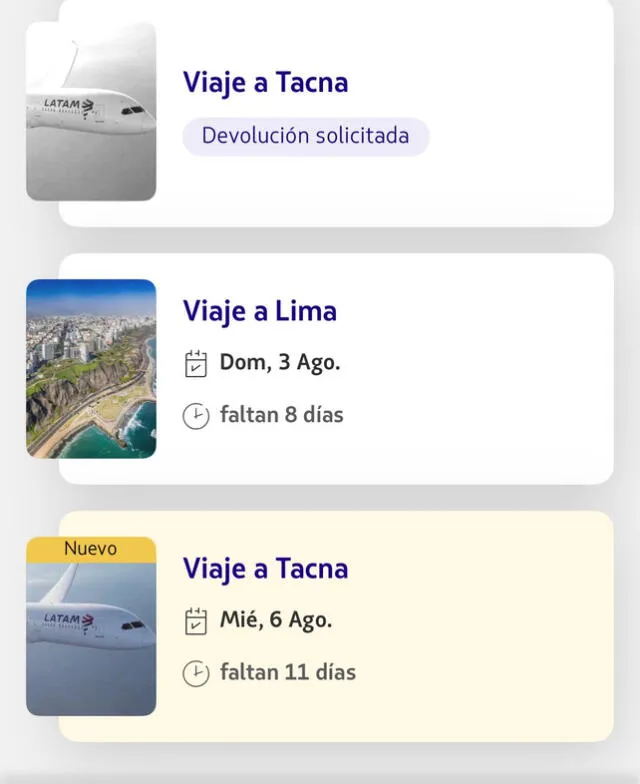Open the Lima coastline photo thumbnail
640x784 pixels.
[91, 369]
